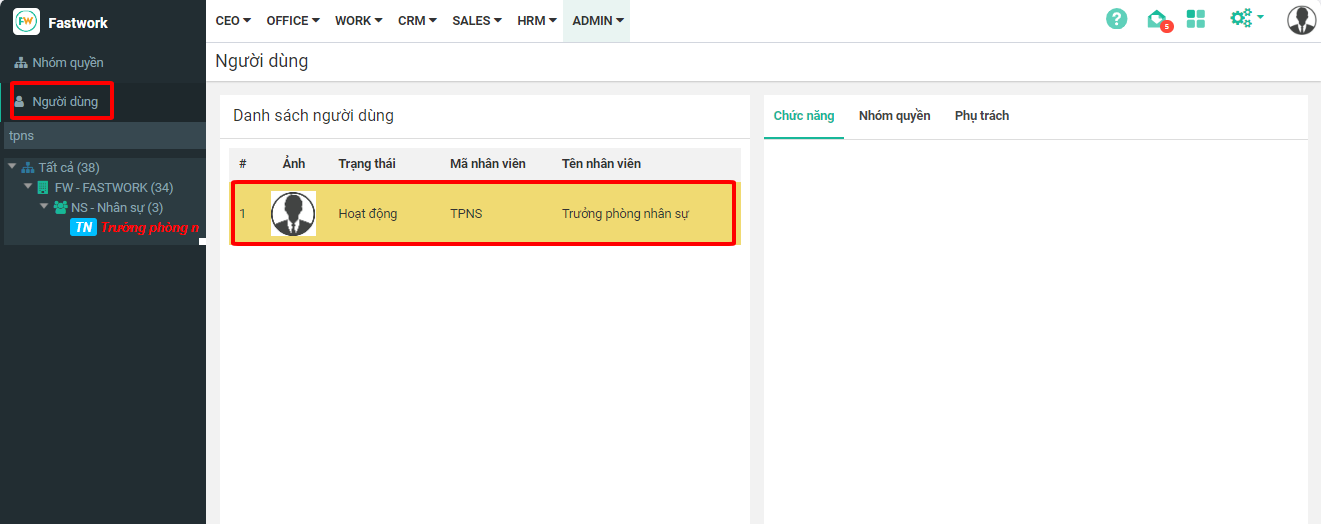
Task: Open the HRM dropdown menu
Action: (537, 21)
